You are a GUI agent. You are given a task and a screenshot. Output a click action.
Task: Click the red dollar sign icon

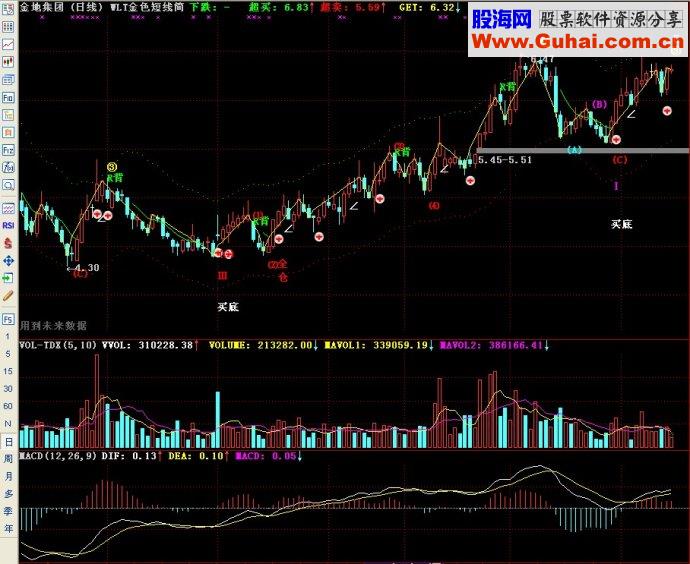pyautogui.click(x=8, y=243)
